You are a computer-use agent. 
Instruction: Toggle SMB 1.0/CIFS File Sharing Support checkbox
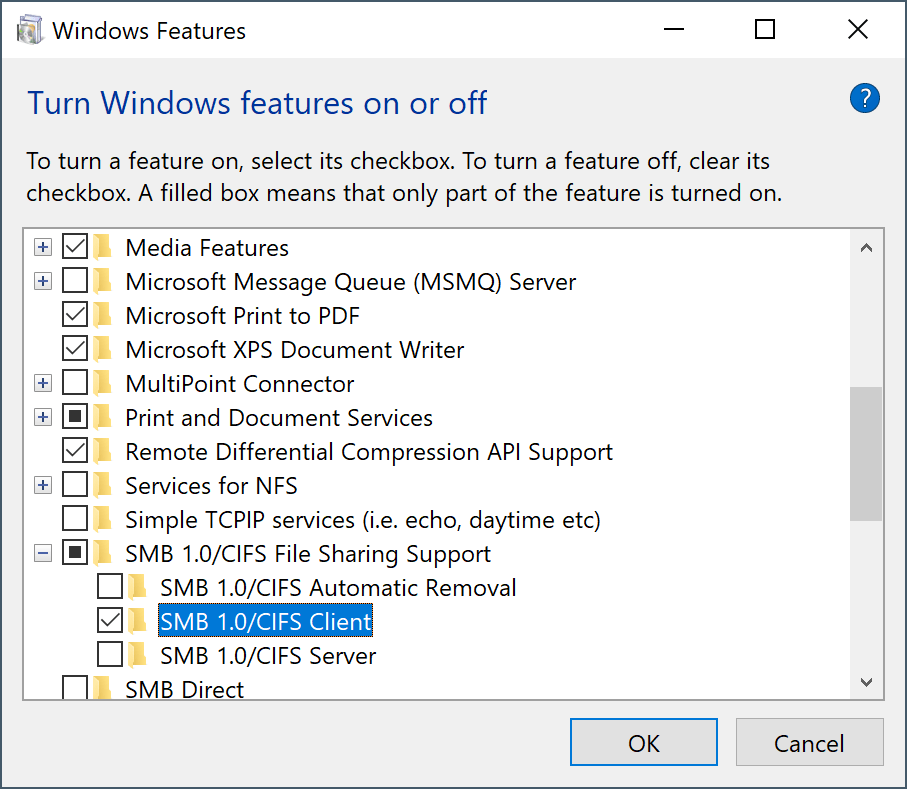pos(75,553)
